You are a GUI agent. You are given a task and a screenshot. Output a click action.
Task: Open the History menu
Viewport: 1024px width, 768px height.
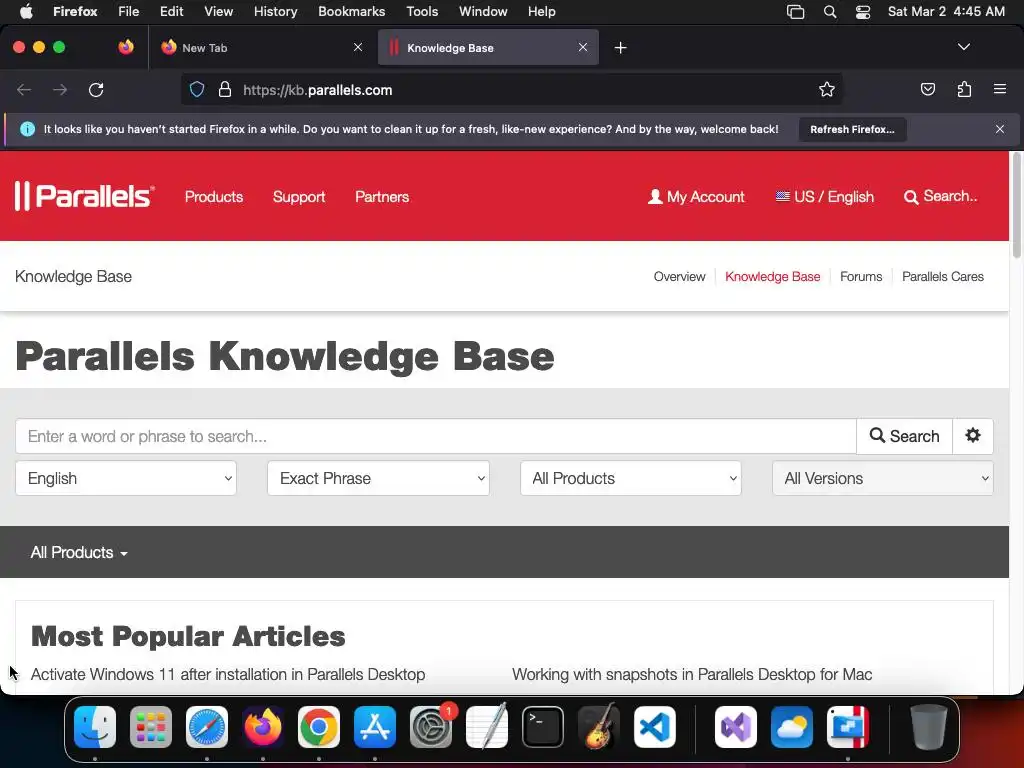[275, 11]
